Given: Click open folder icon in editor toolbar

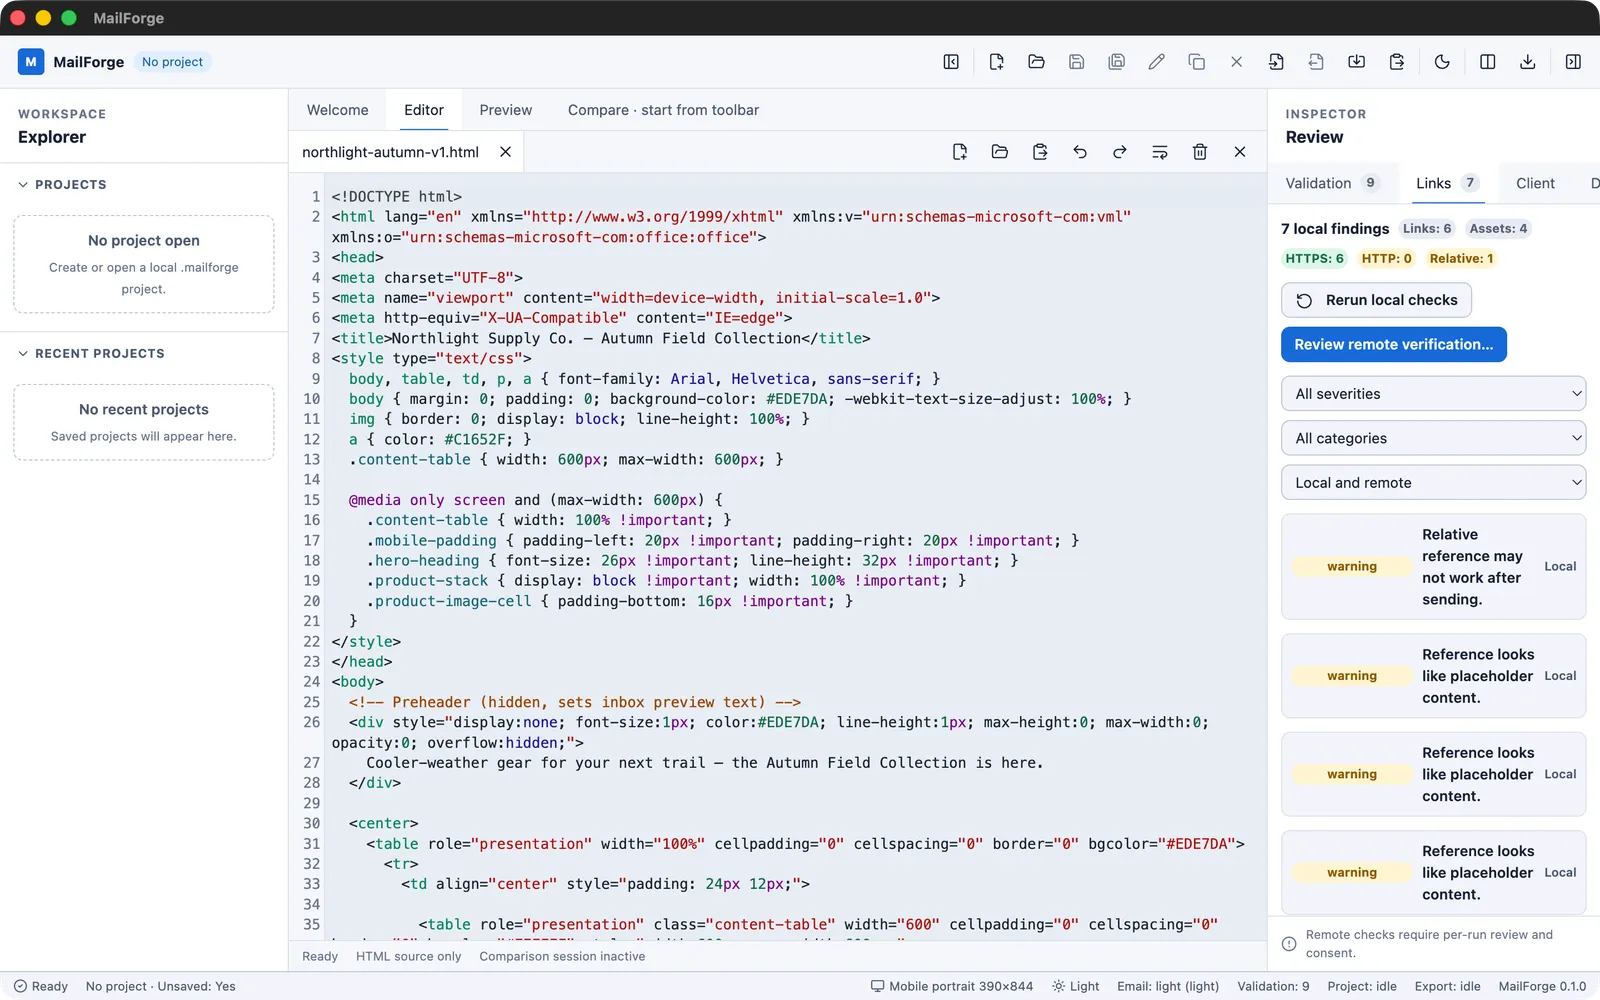Looking at the screenshot, I should pyautogui.click(x=999, y=152).
